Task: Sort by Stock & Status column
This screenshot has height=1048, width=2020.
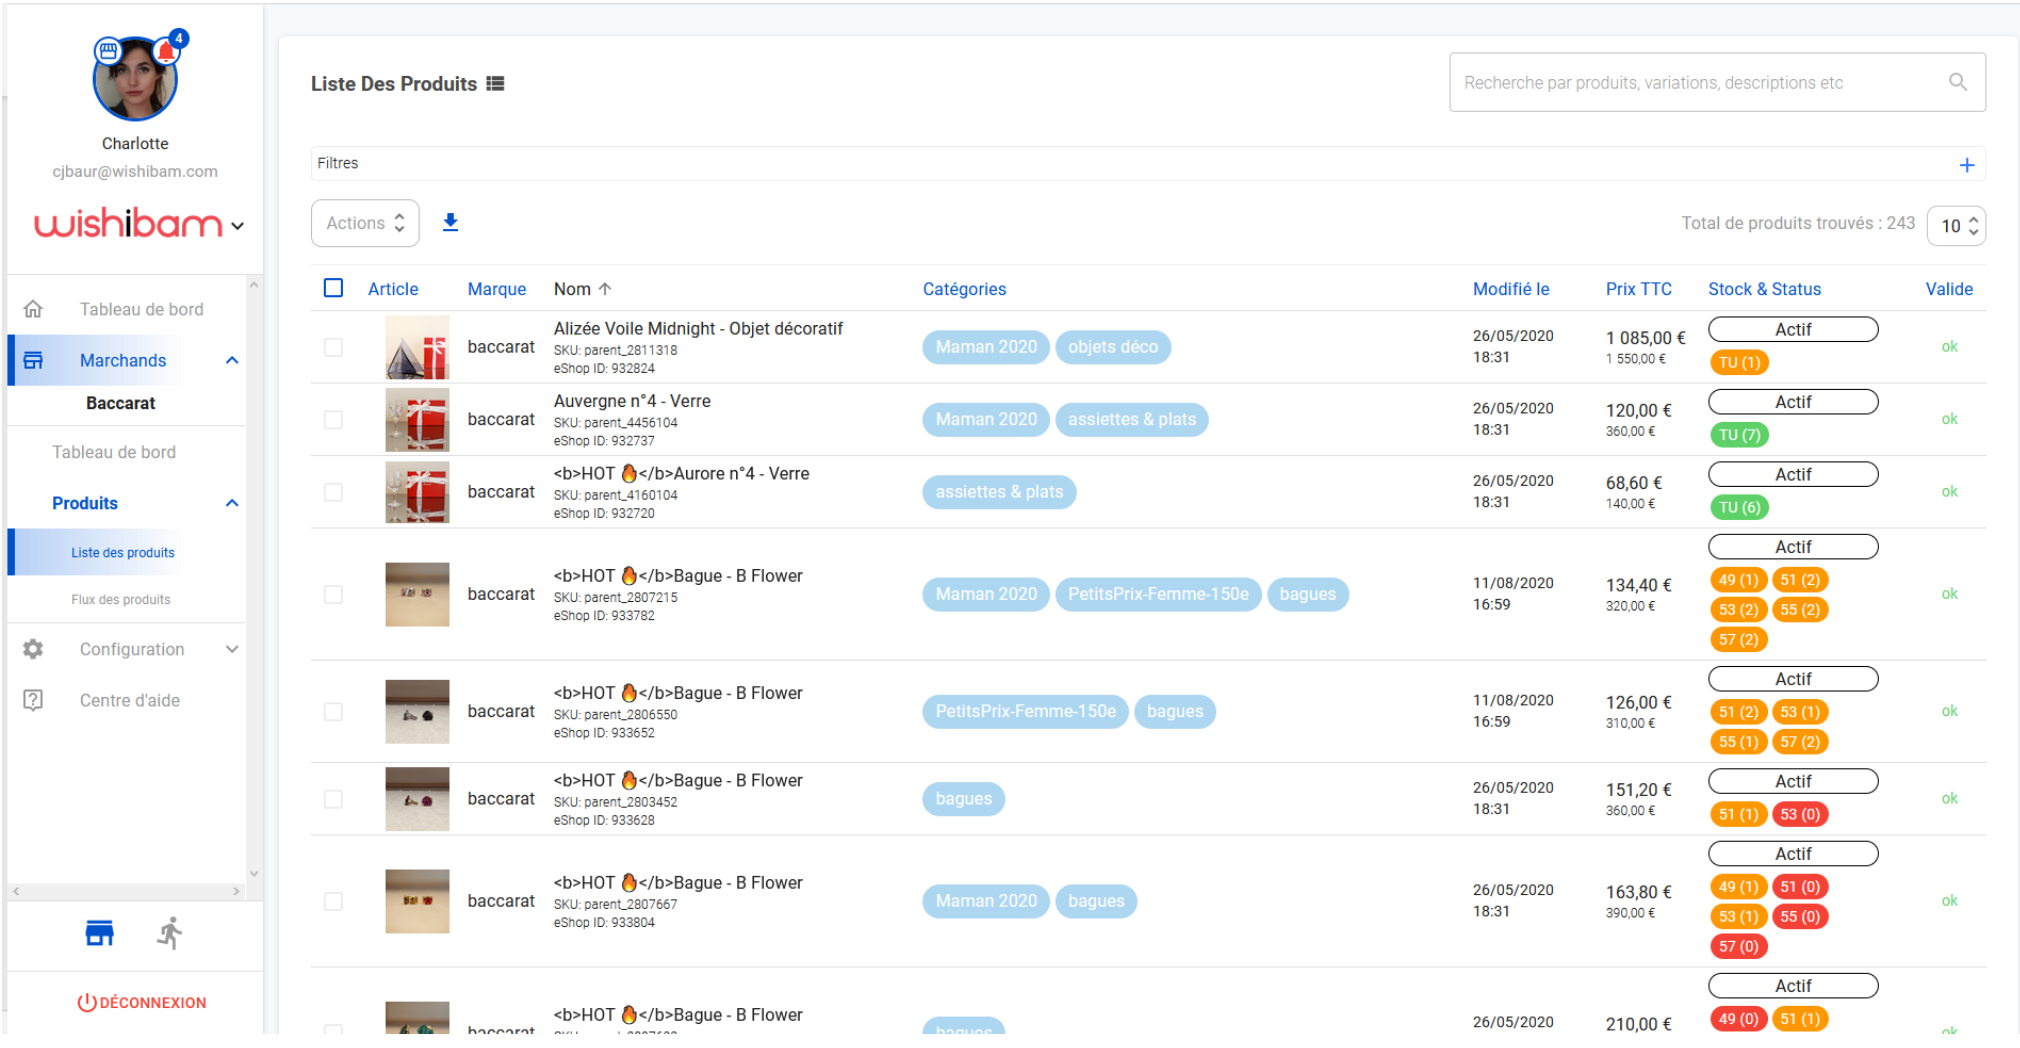Action: [x=1765, y=289]
